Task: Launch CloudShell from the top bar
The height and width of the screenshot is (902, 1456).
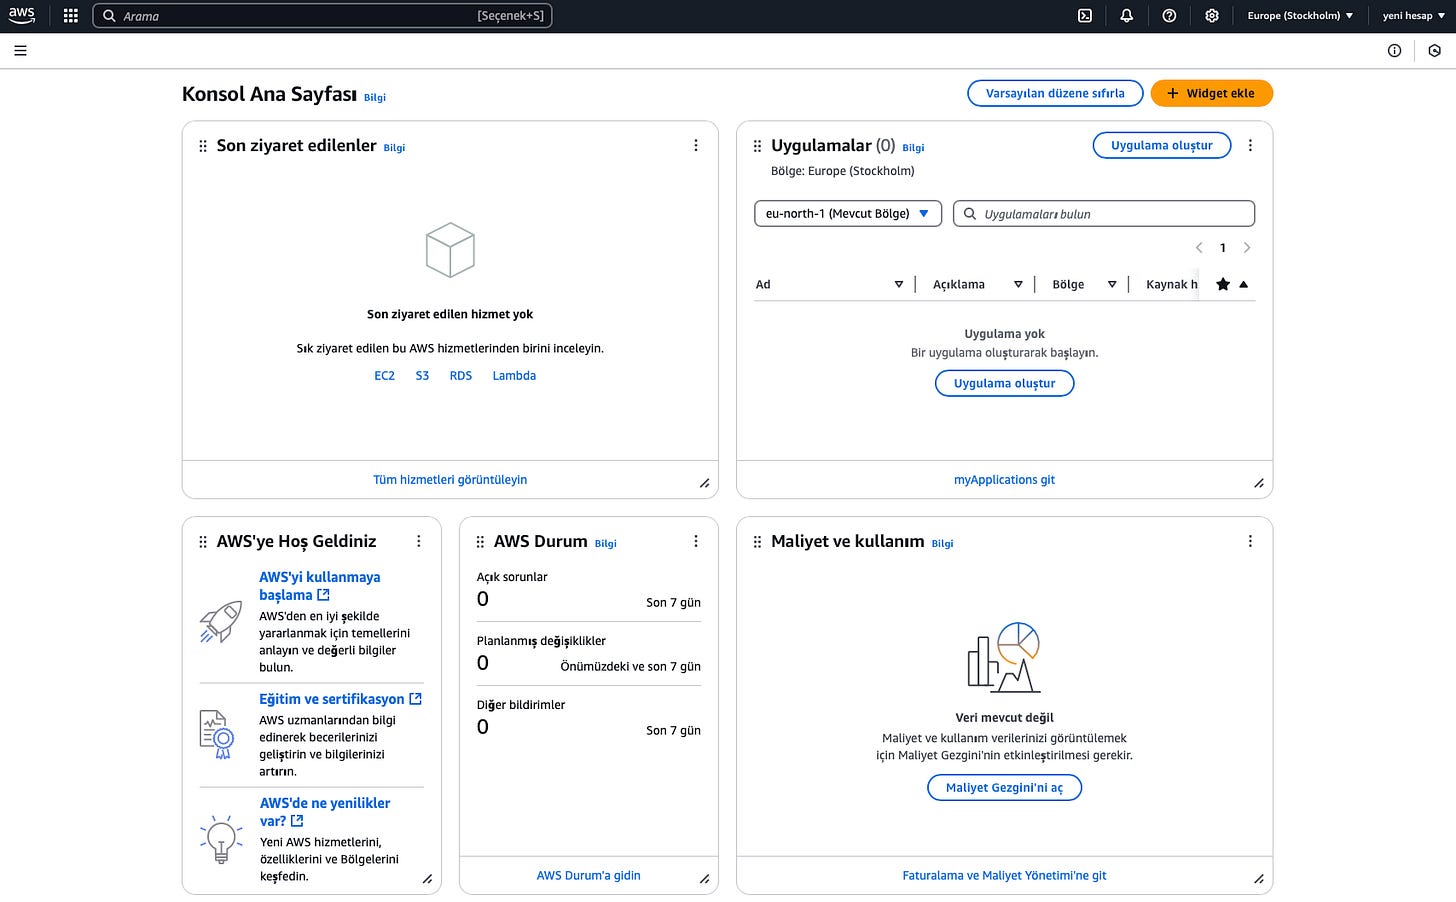Action: (1085, 16)
